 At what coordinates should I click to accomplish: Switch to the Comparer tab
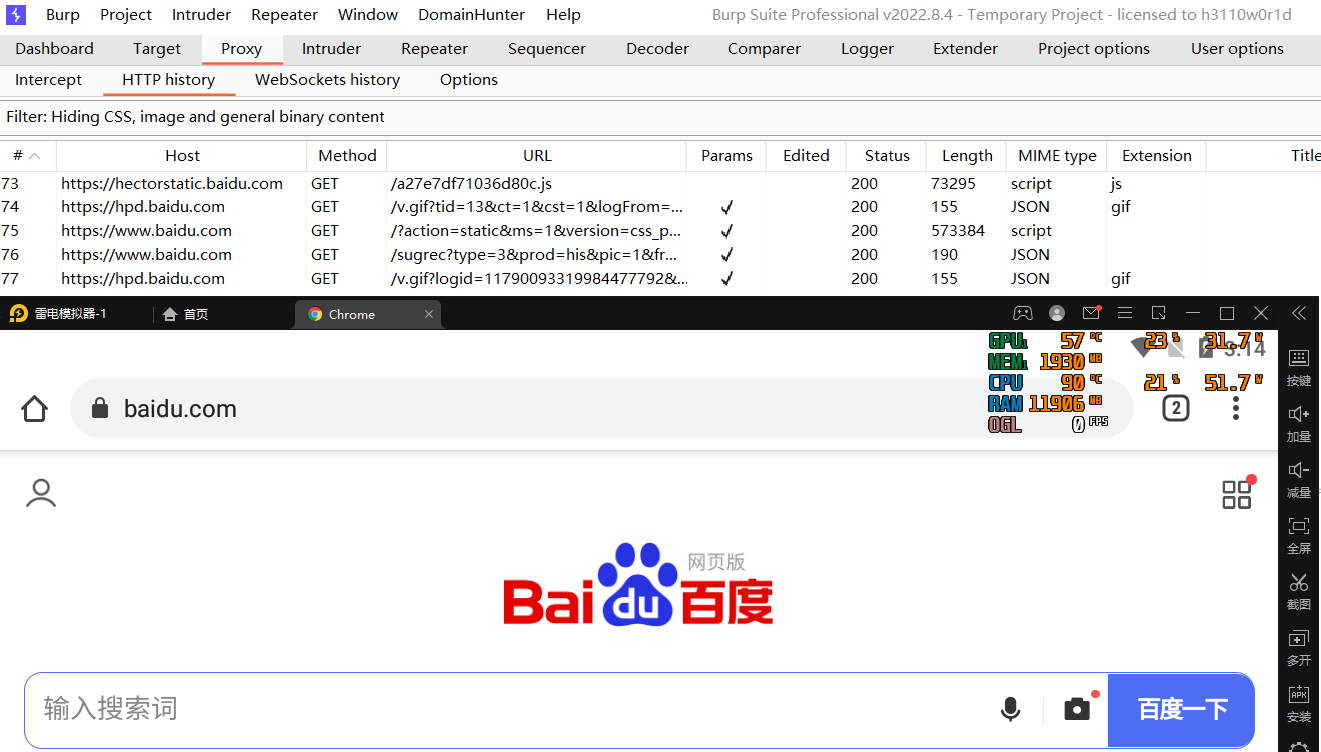[765, 49]
